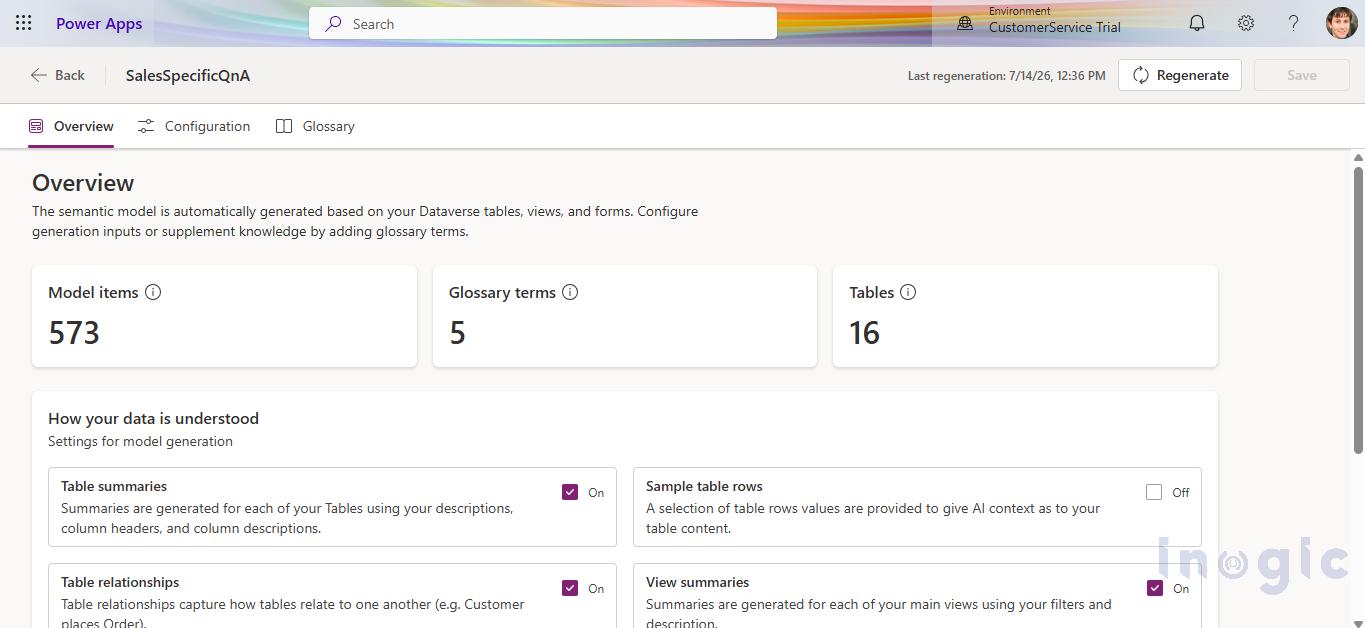Click the scrollbar up arrow
1365x628 pixels.
[x=1358, y=157]
